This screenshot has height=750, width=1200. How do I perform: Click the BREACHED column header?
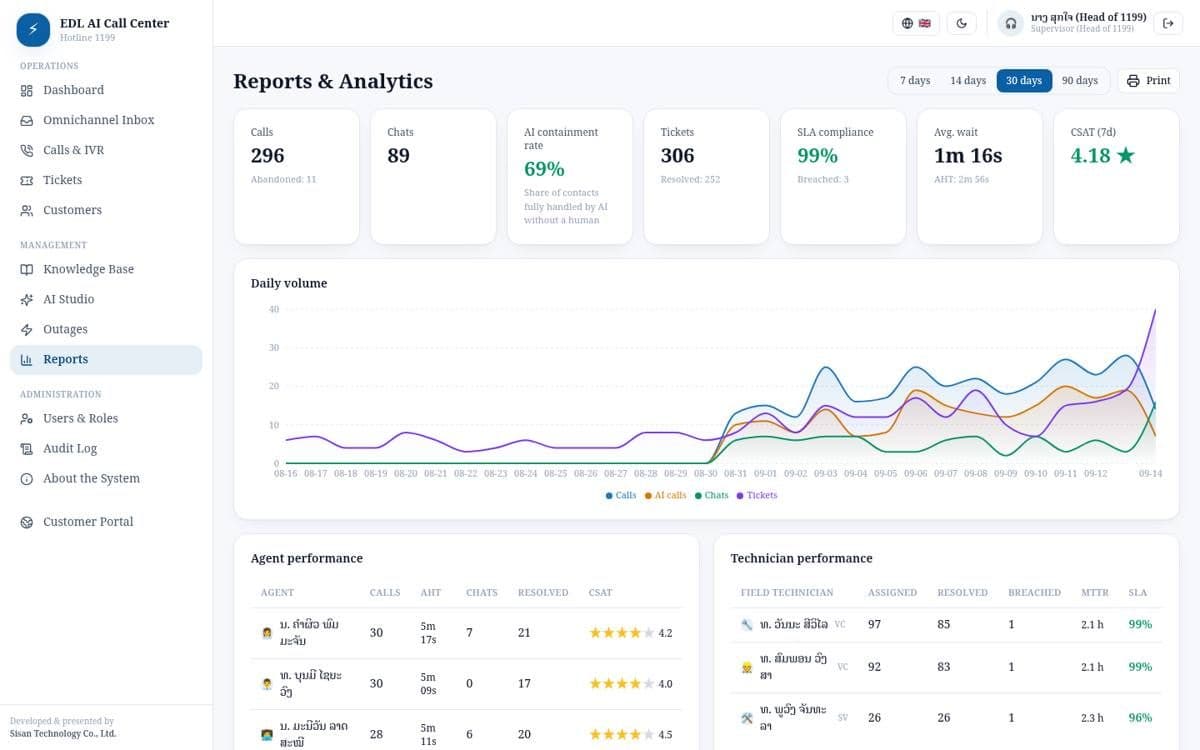[1034, 593]
